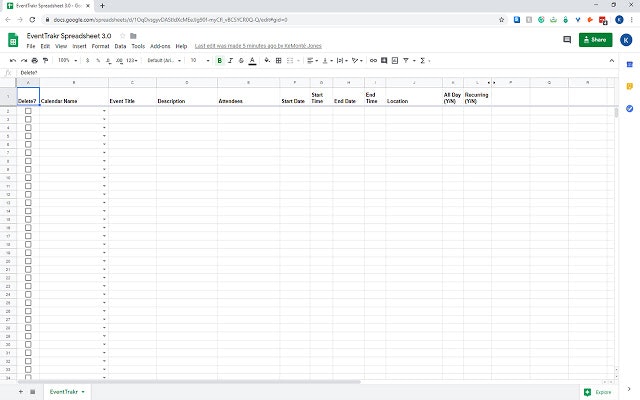Screen dimensions: 640x400
Task: Open the fill color picker
Action: point(267,60)
